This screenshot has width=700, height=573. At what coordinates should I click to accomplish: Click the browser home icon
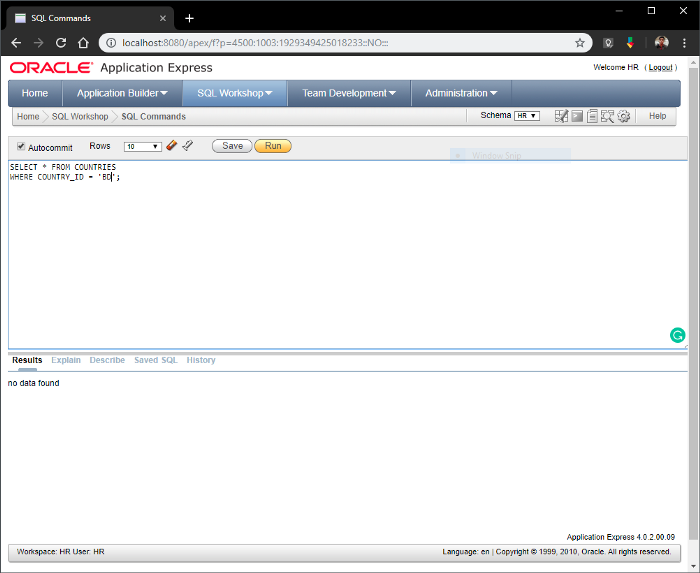pos(83,43)
